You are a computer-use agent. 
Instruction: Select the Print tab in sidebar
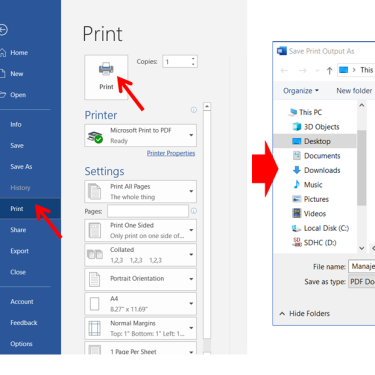click(x=30, y=209)
